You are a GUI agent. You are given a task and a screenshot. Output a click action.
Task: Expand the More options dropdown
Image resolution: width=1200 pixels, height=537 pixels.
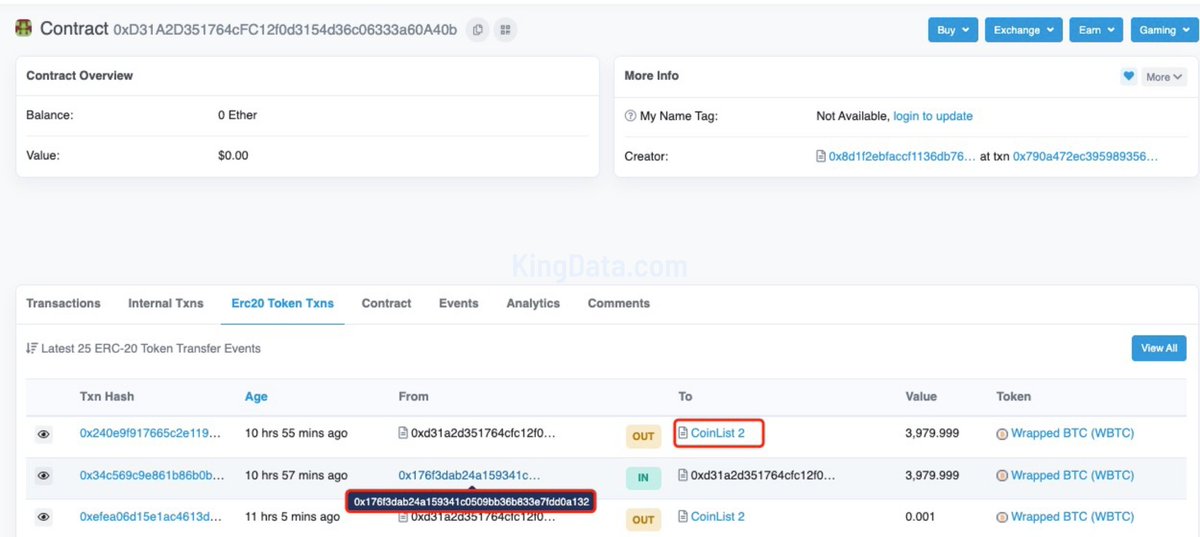[x=1164, y=77]
